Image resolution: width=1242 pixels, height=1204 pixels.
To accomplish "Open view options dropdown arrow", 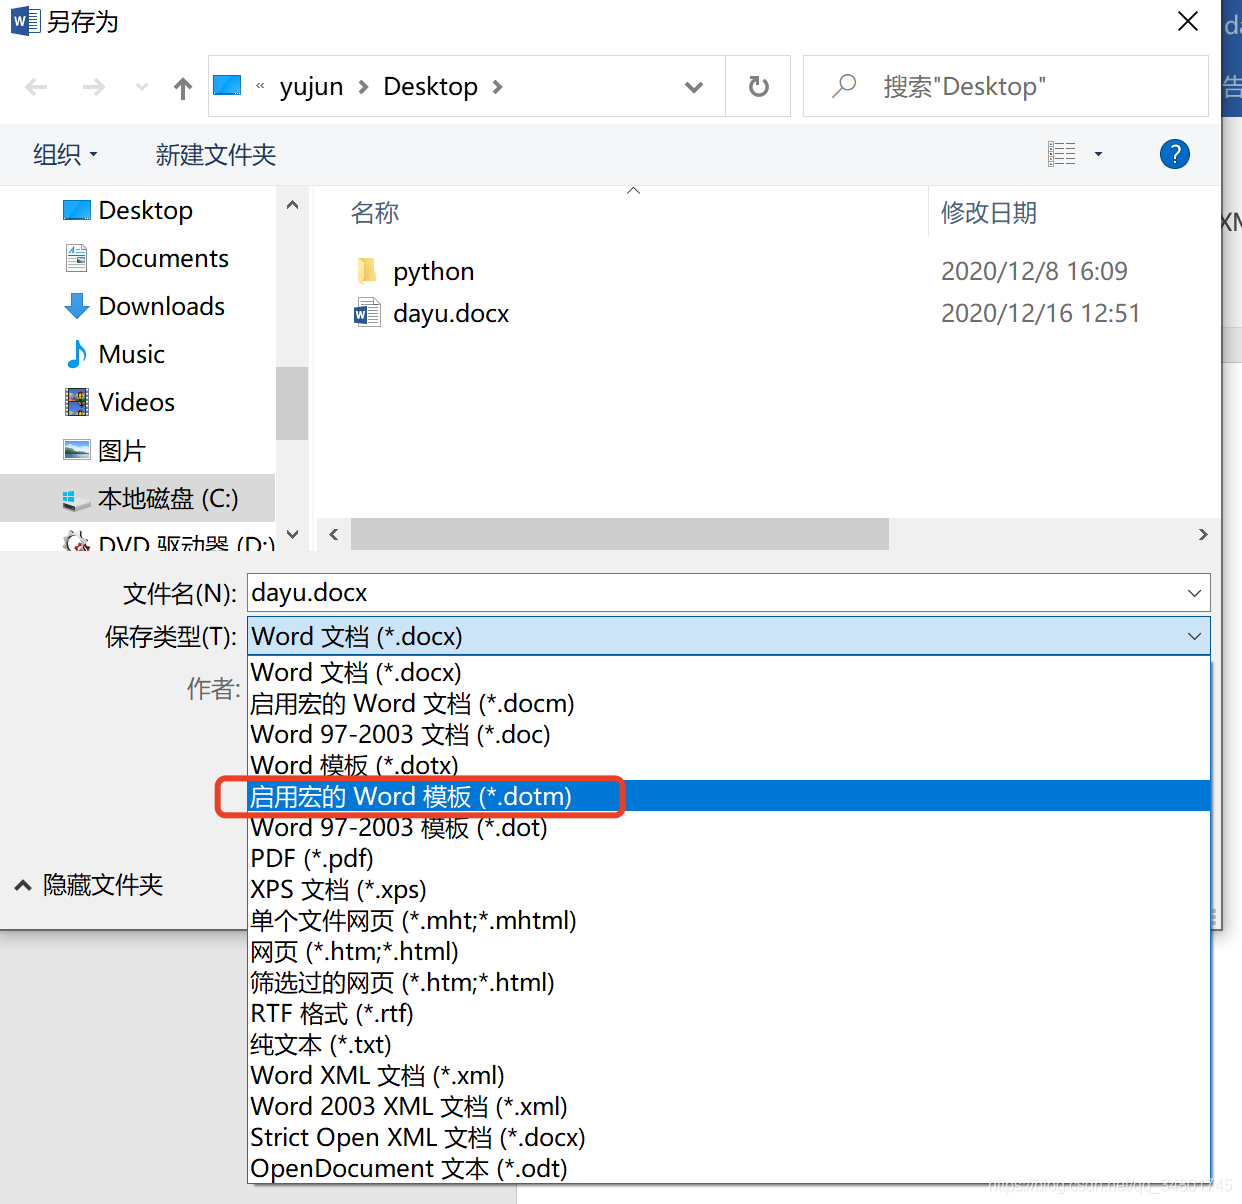I will 1098,154.
